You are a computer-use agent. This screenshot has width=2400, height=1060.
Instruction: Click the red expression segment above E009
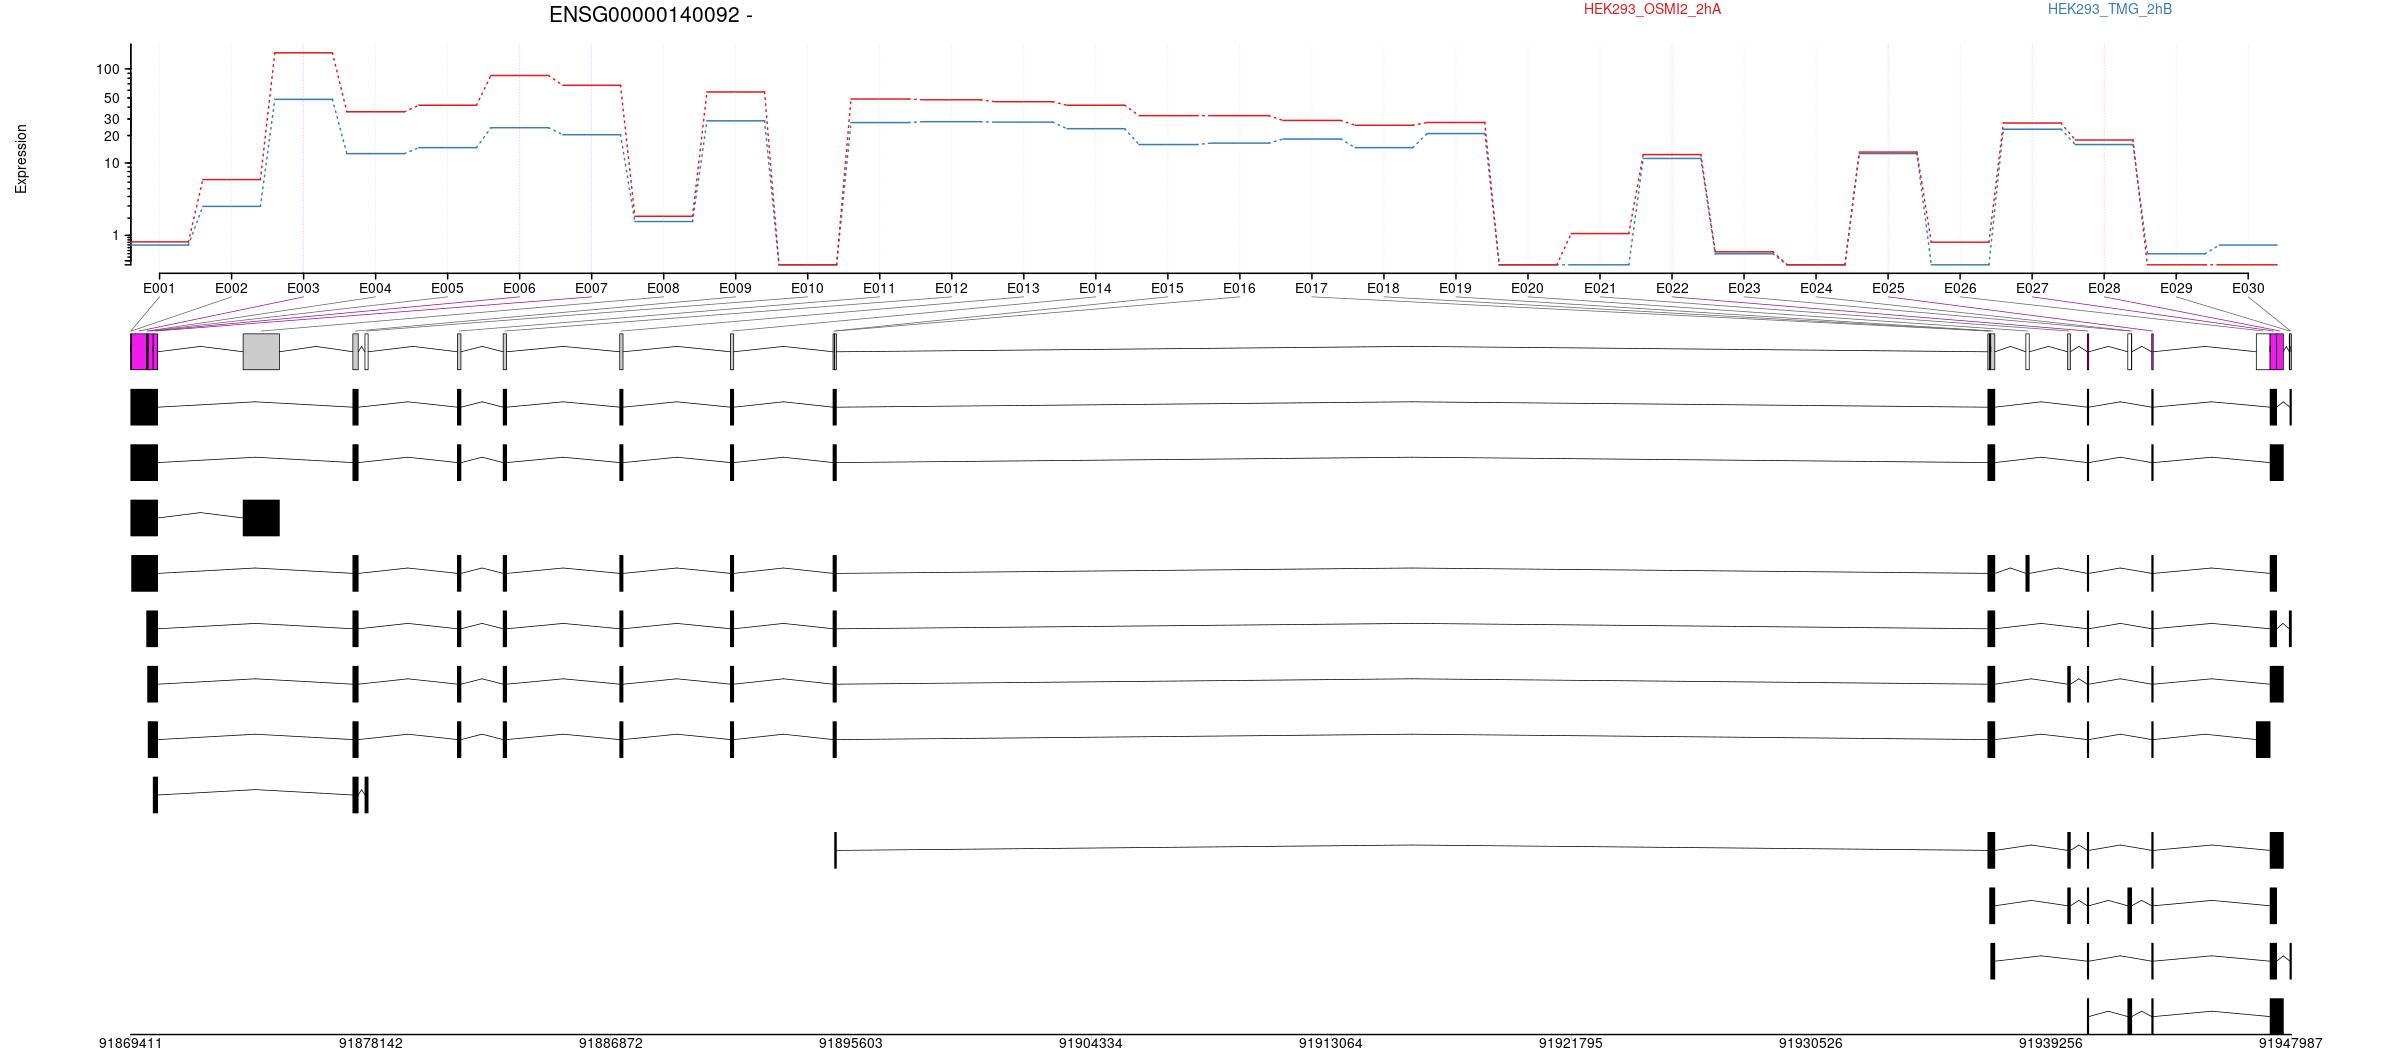click(x=735, y=92)
